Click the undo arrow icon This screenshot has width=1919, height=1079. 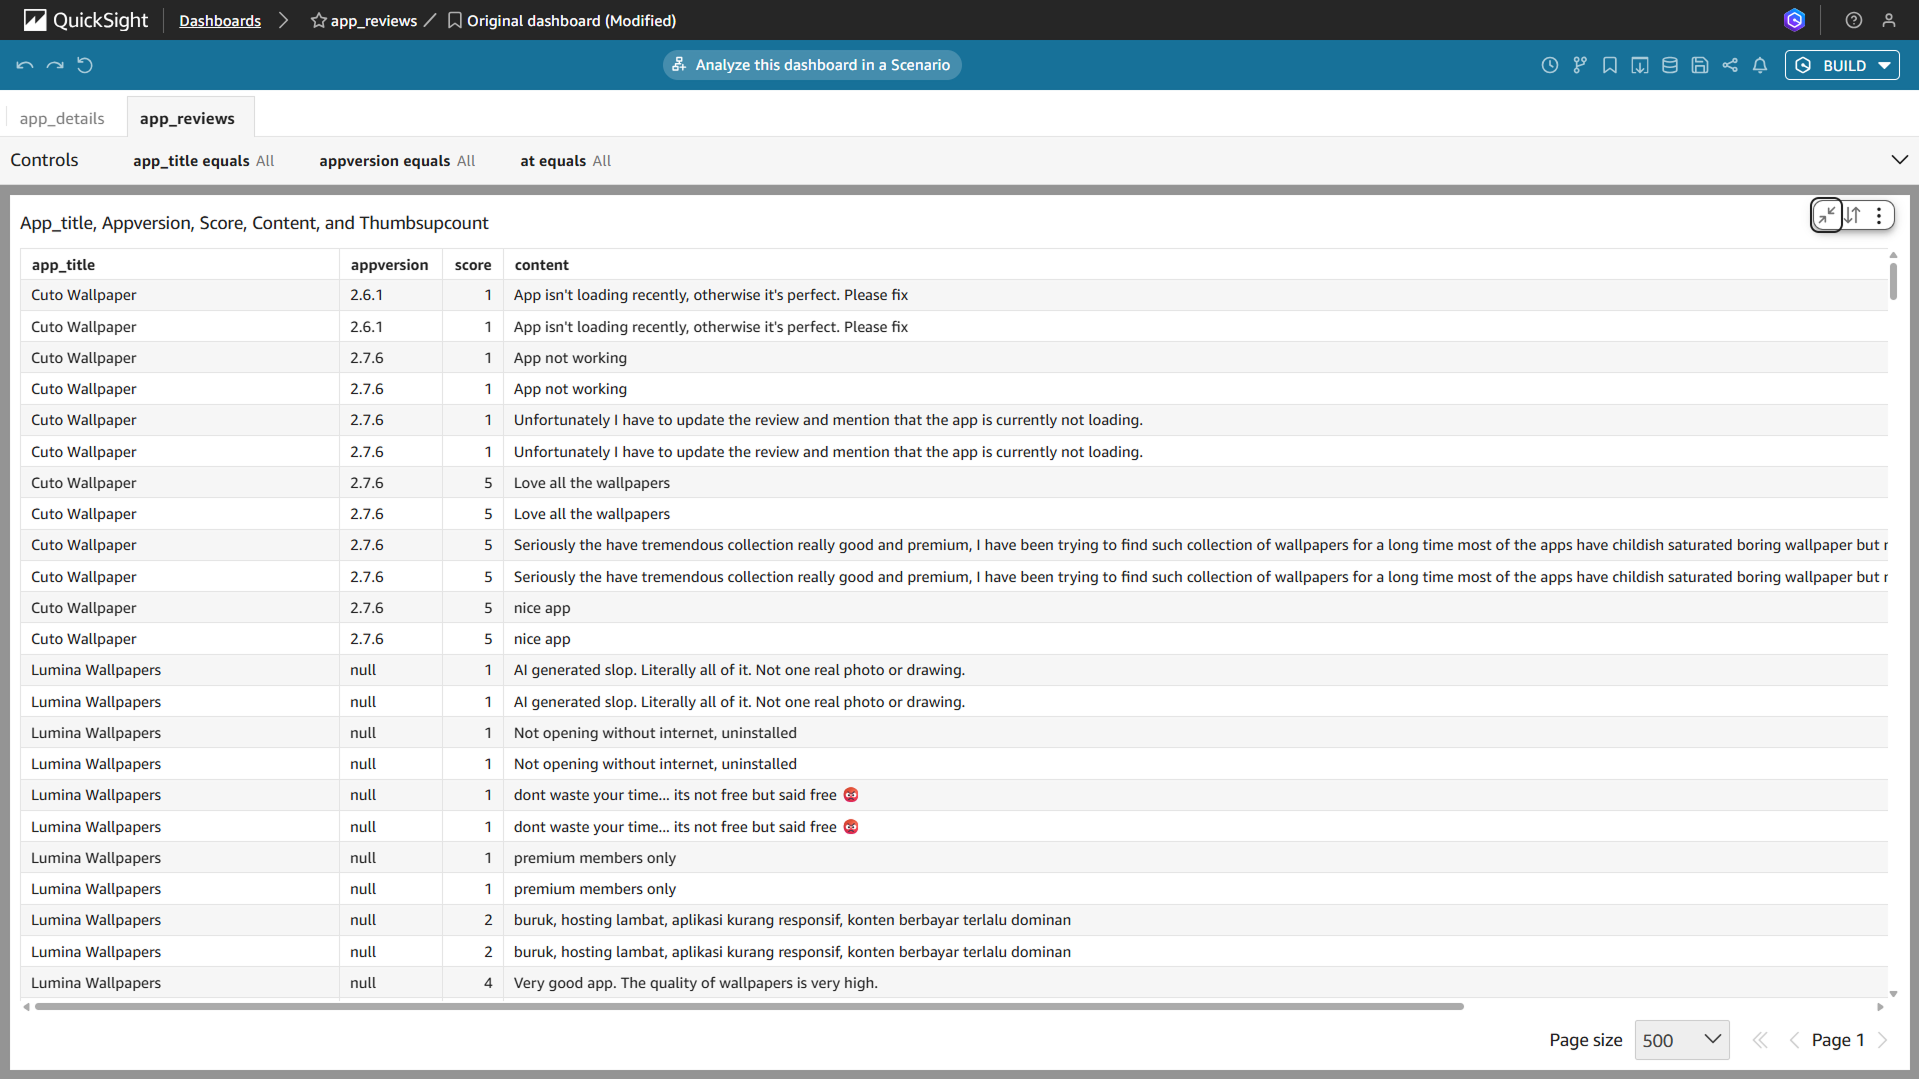click(x=25, y=65)
